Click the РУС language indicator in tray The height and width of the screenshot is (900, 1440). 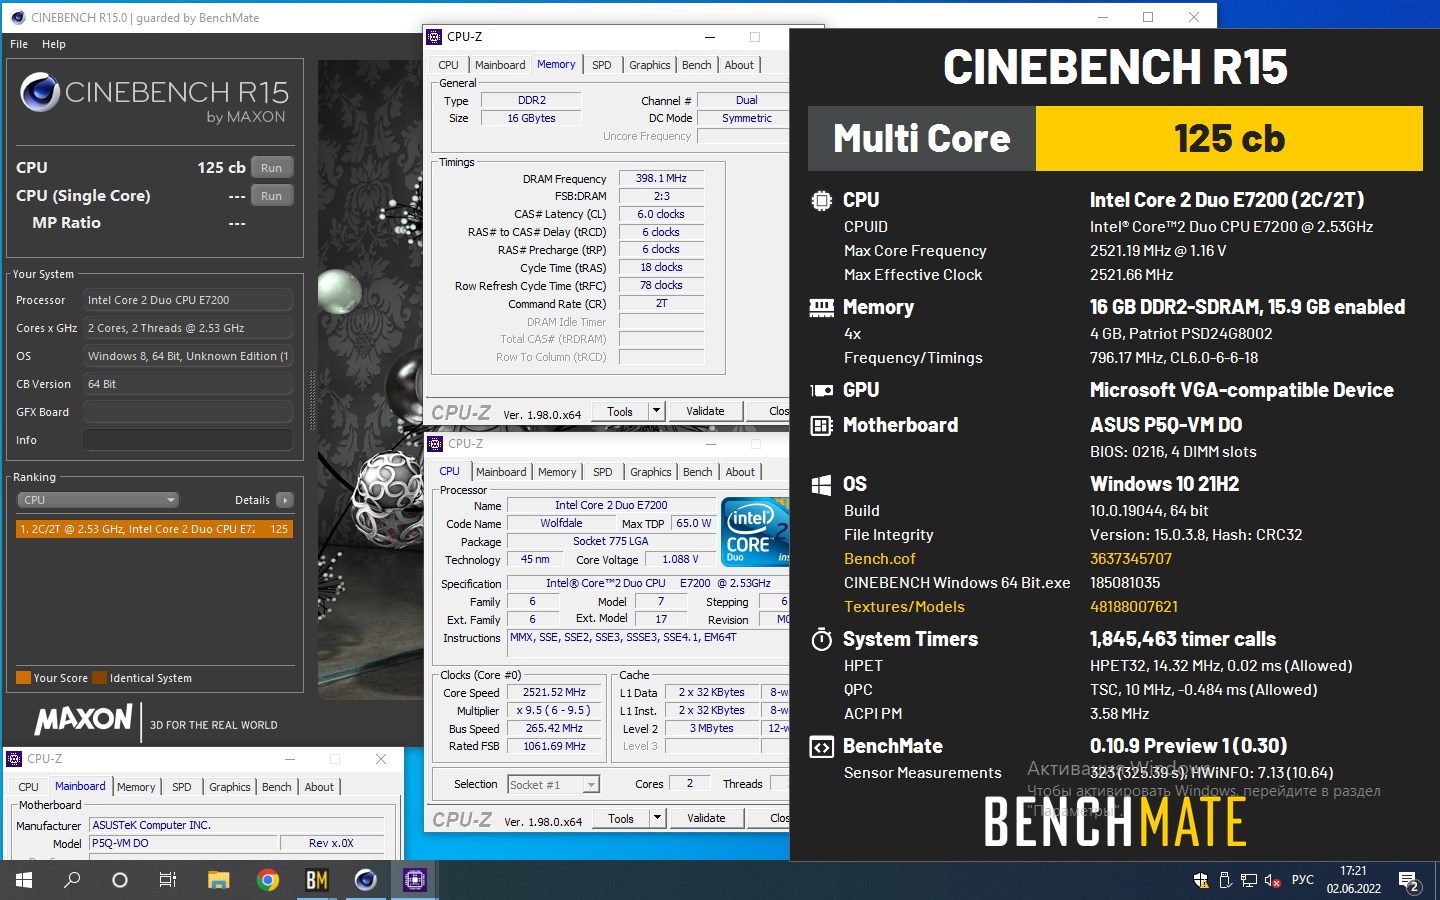(x=1303, y=880)
